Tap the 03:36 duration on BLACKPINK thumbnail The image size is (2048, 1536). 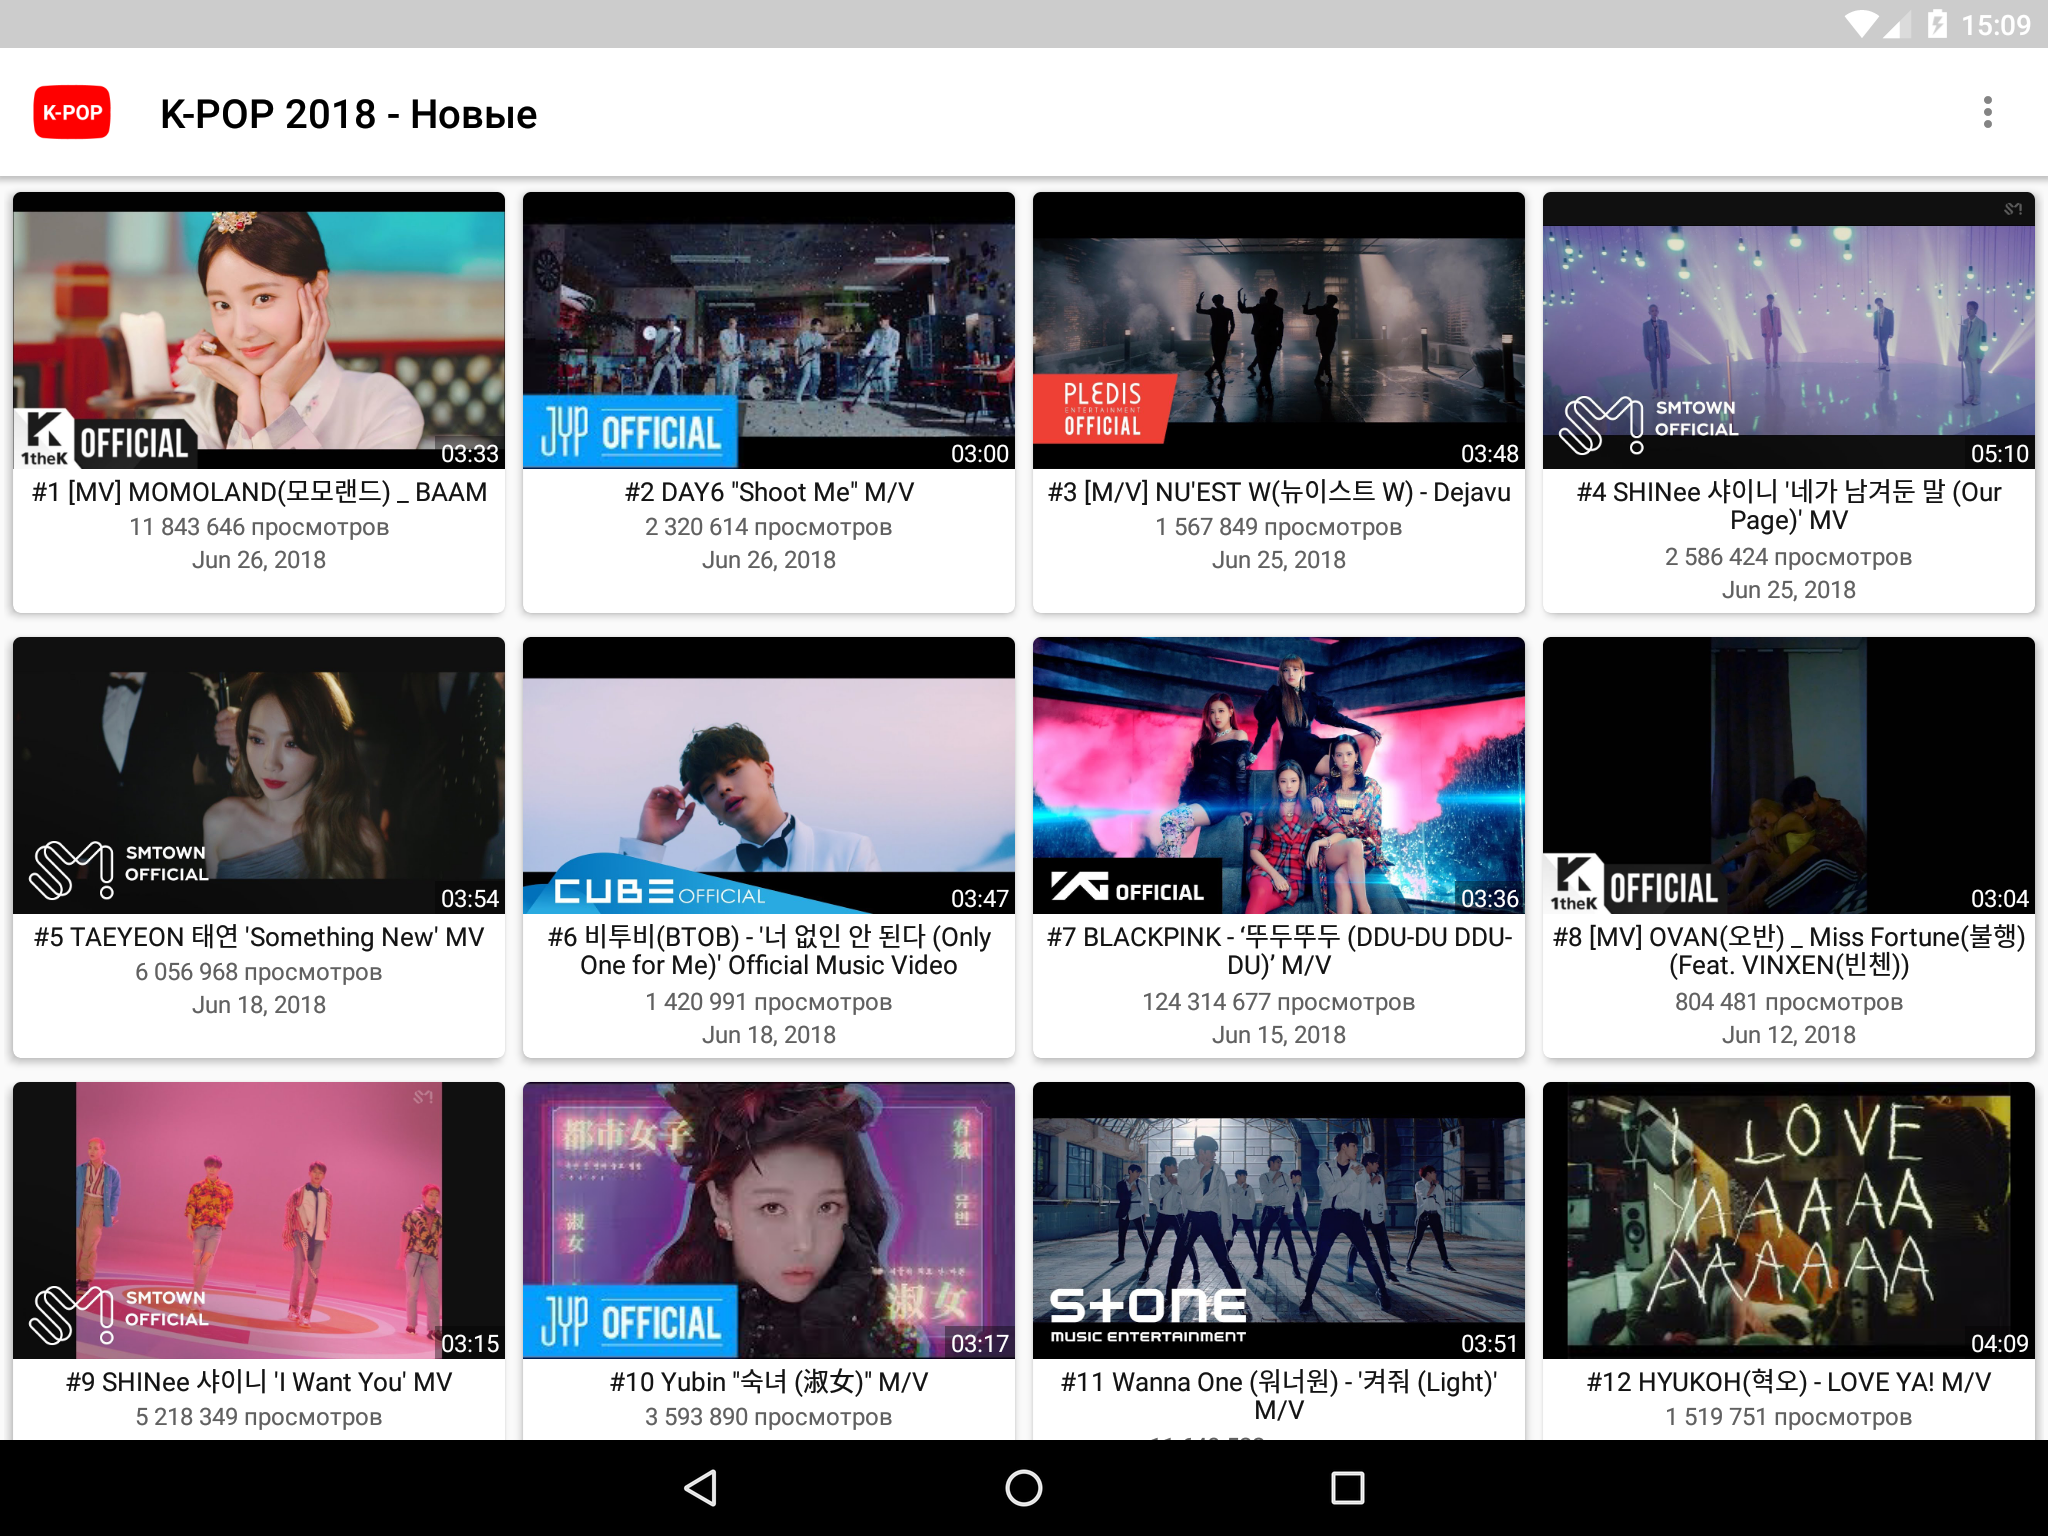[x=1489, y=898]
